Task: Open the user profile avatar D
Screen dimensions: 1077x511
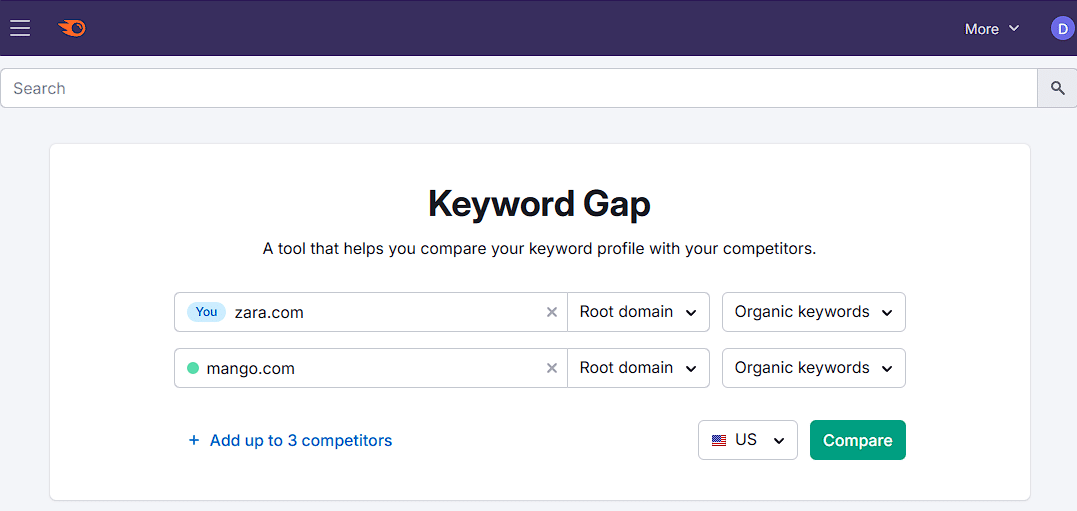Action: (1062, 29)
